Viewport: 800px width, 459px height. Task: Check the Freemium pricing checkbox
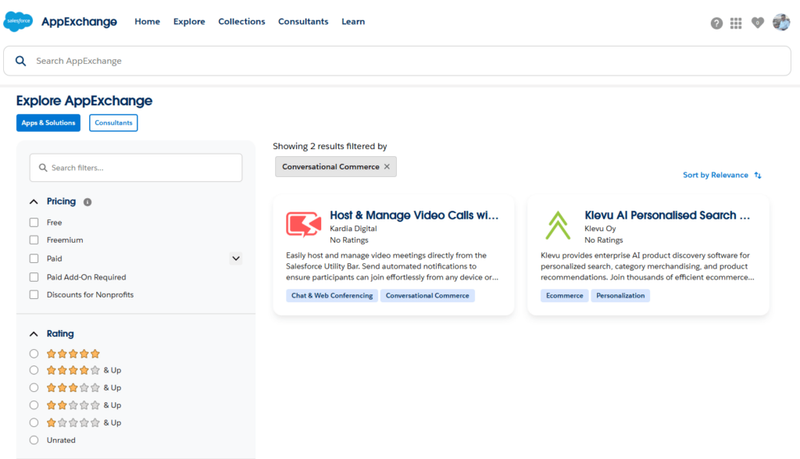[34, 240]
